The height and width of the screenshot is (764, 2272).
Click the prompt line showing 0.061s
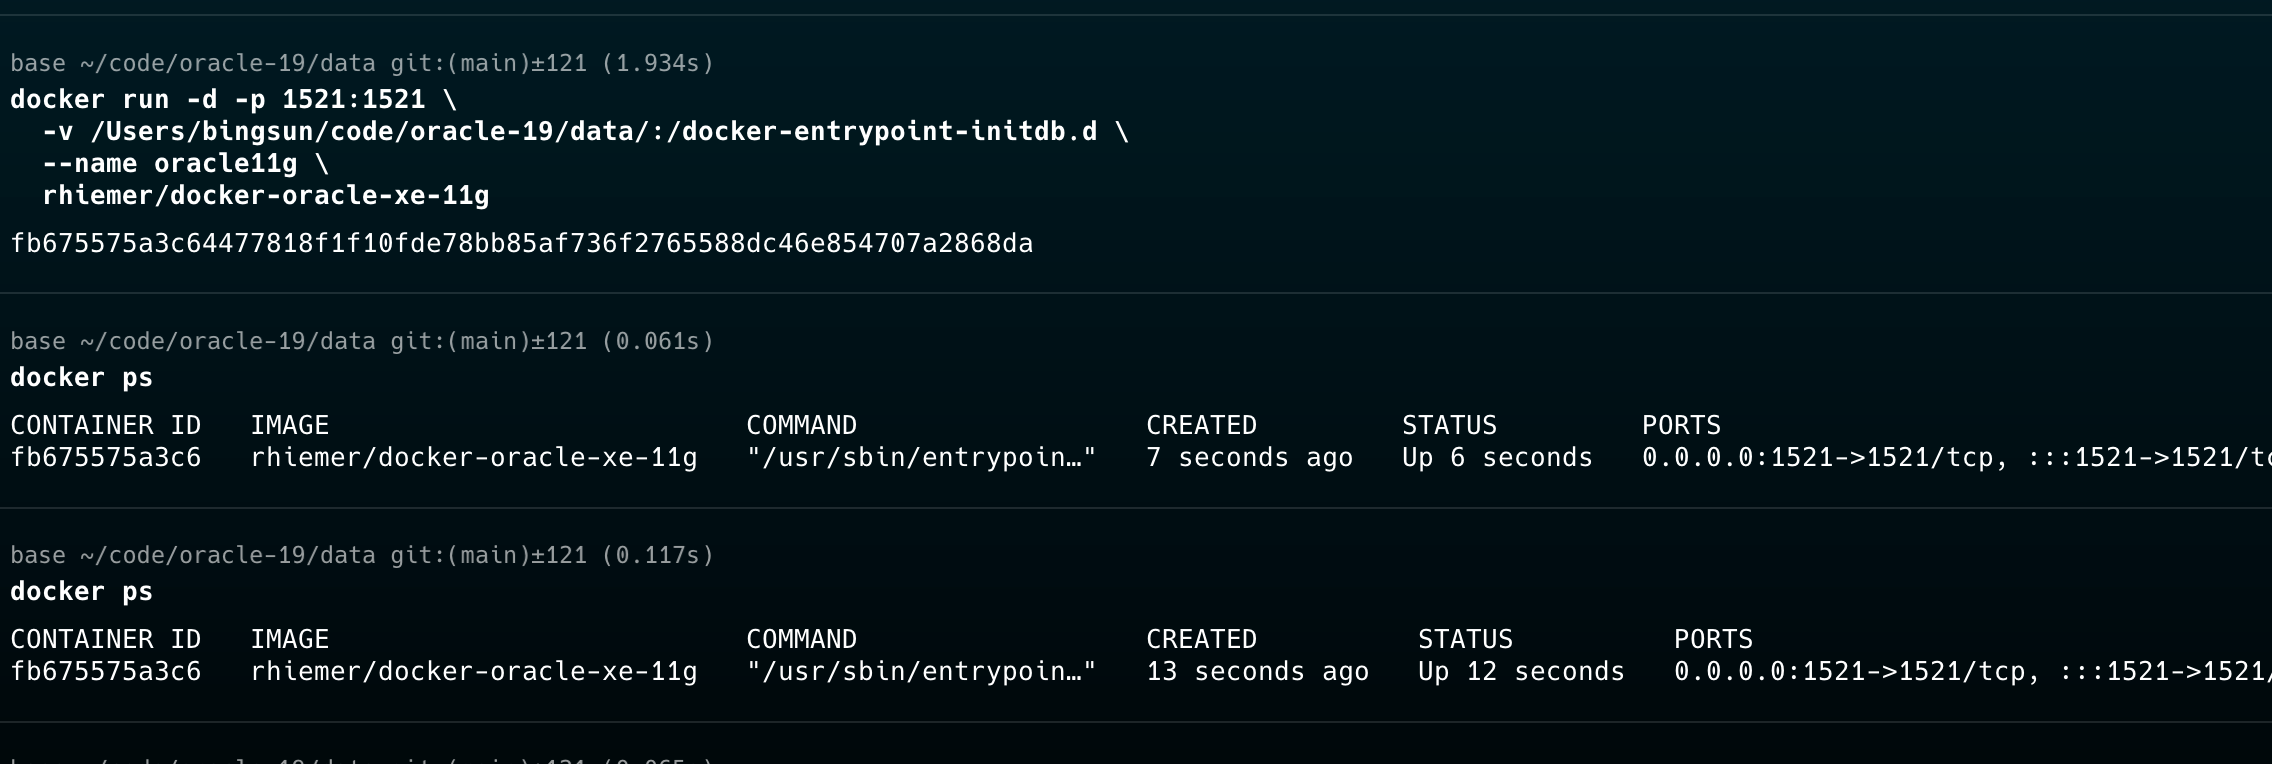[362, 342]
